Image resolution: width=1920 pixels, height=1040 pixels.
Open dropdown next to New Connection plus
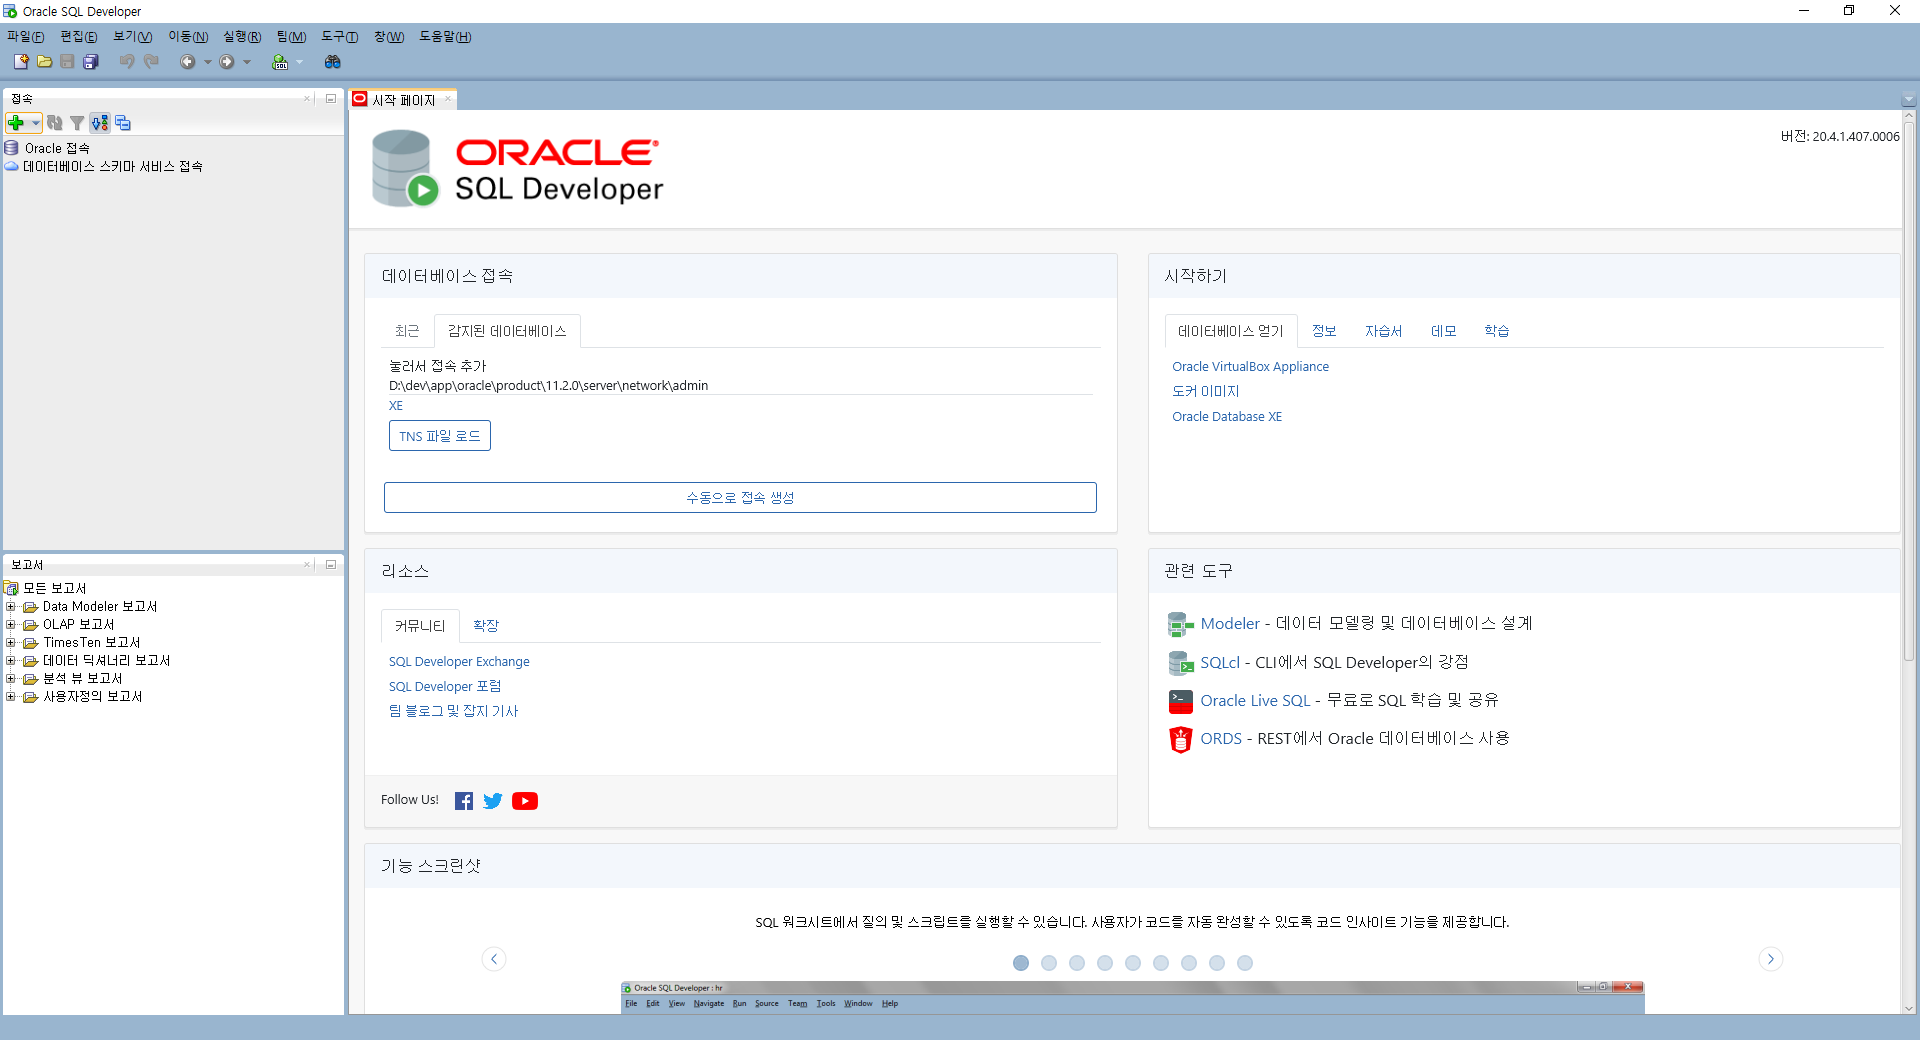tap(35, 123)
